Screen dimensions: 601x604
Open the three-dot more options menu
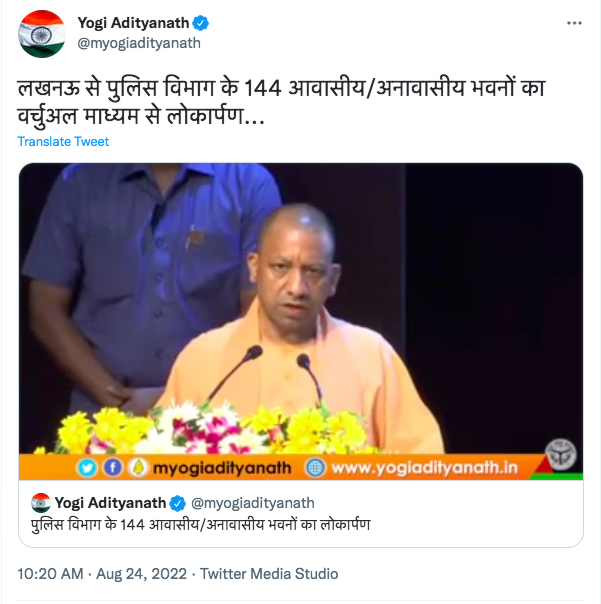pyautogui.click(x=574, y=23)
